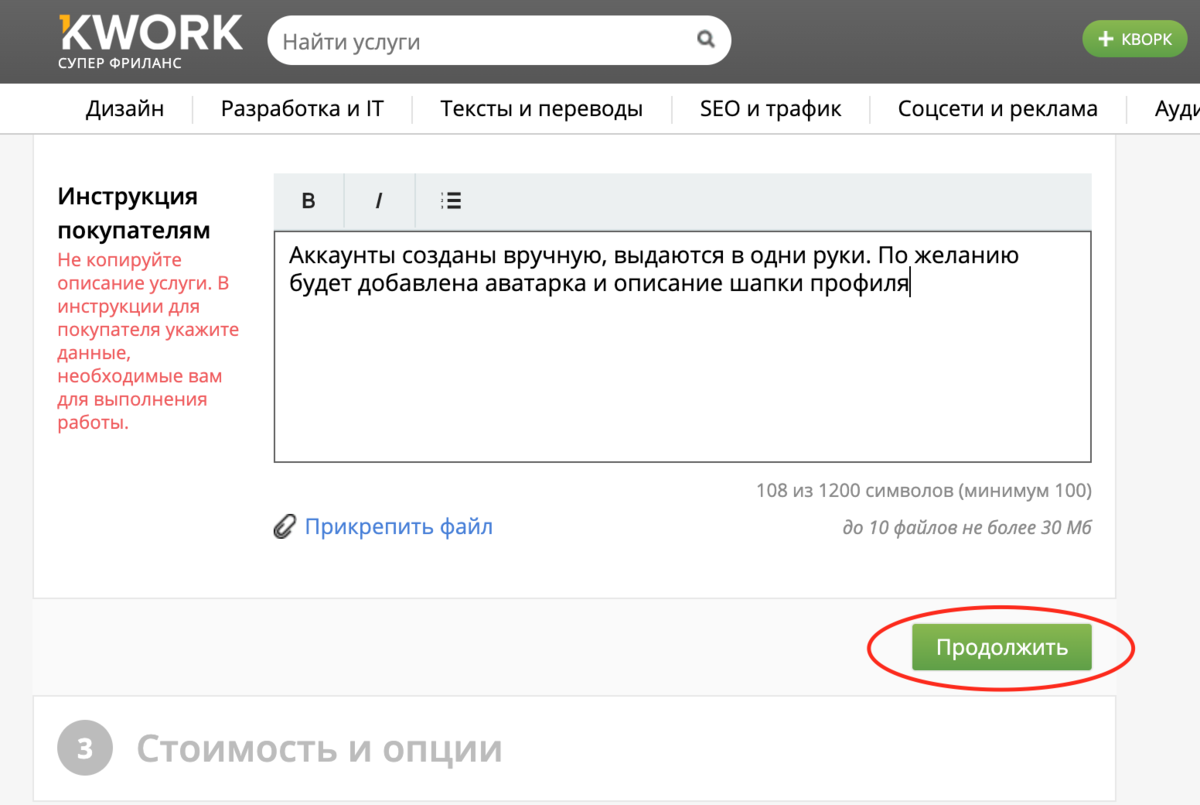Screen dimensions: 1200x805
Task: Click the 'Инструкция покупателям' label
Action: [x=134, y=213]
